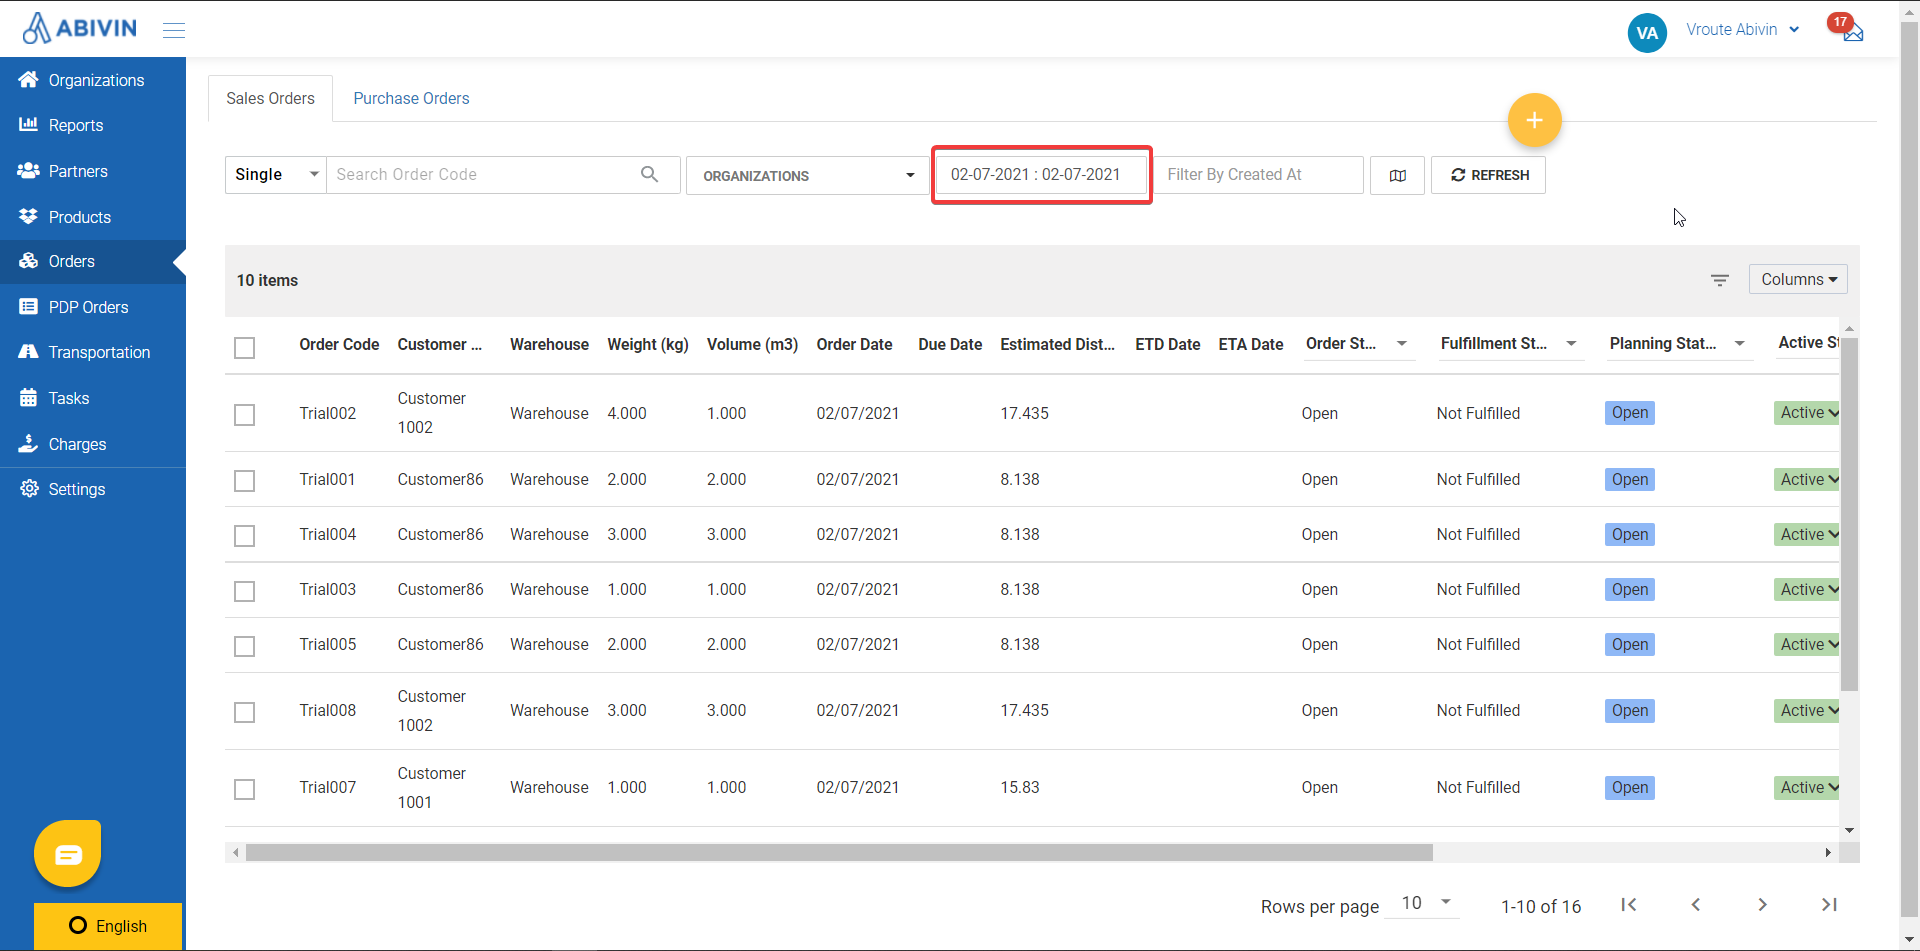Screen dimensions: 1920x951
Task: Go to the next page
Action: tap(1762, 905)
